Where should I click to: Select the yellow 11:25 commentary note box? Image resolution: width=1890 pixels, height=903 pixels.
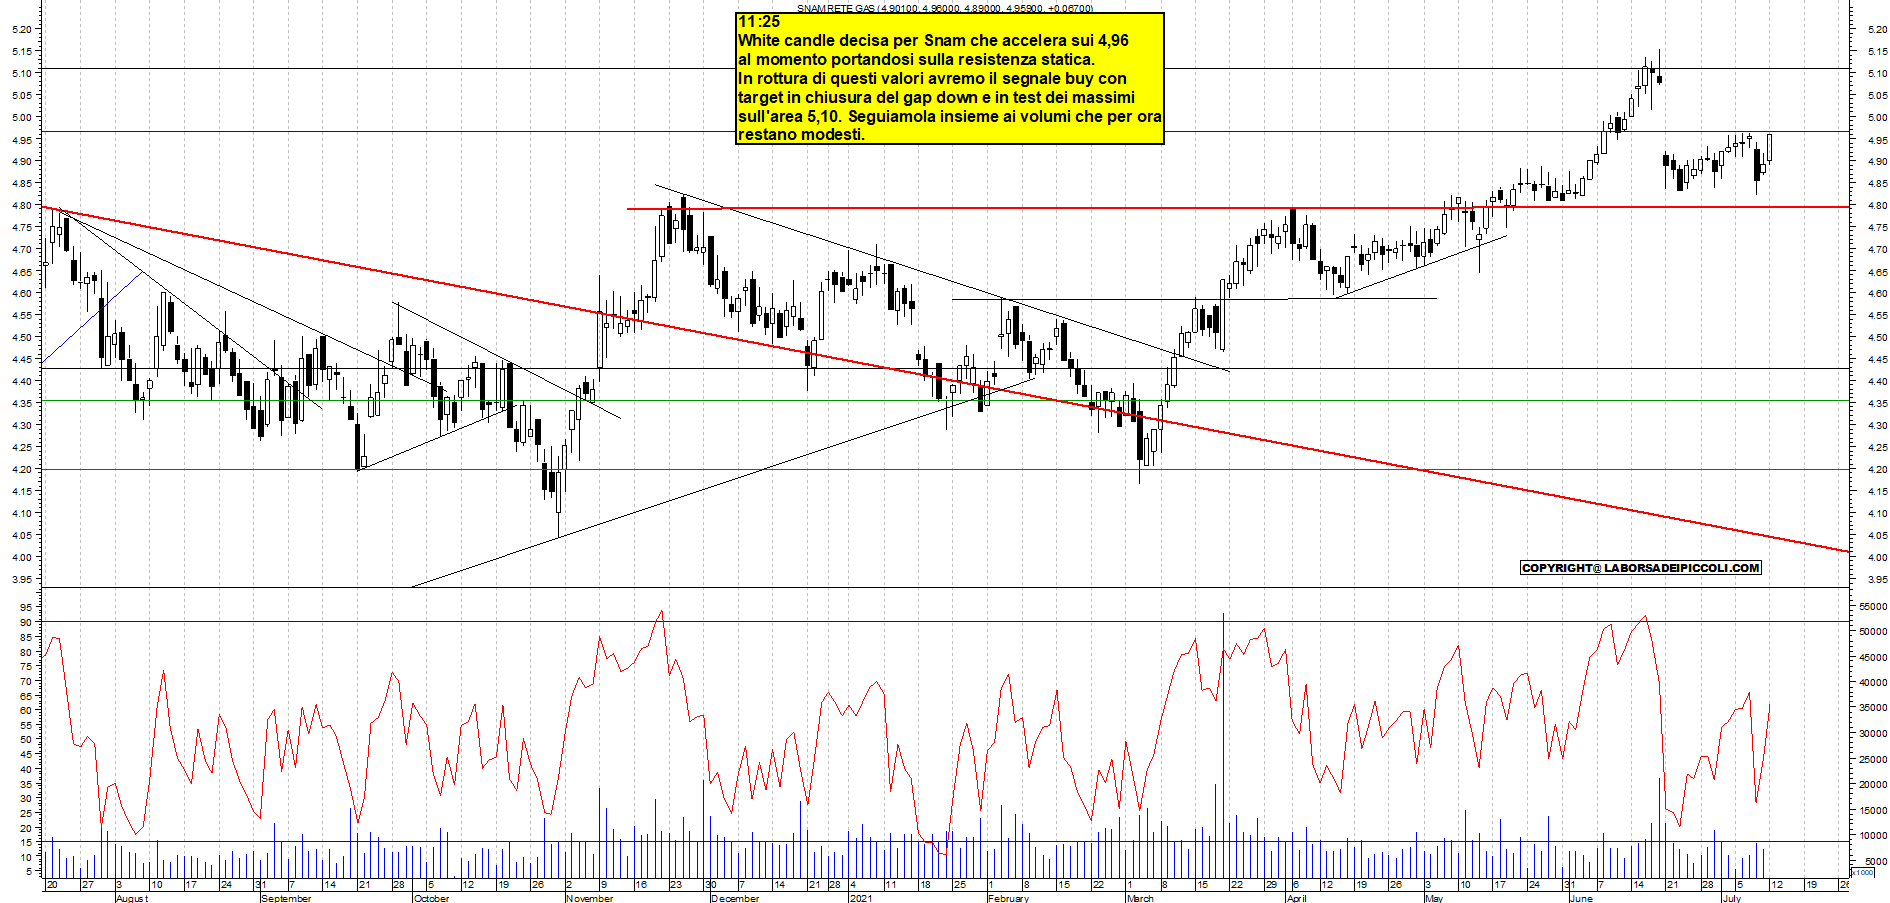[x=950, y=78]
